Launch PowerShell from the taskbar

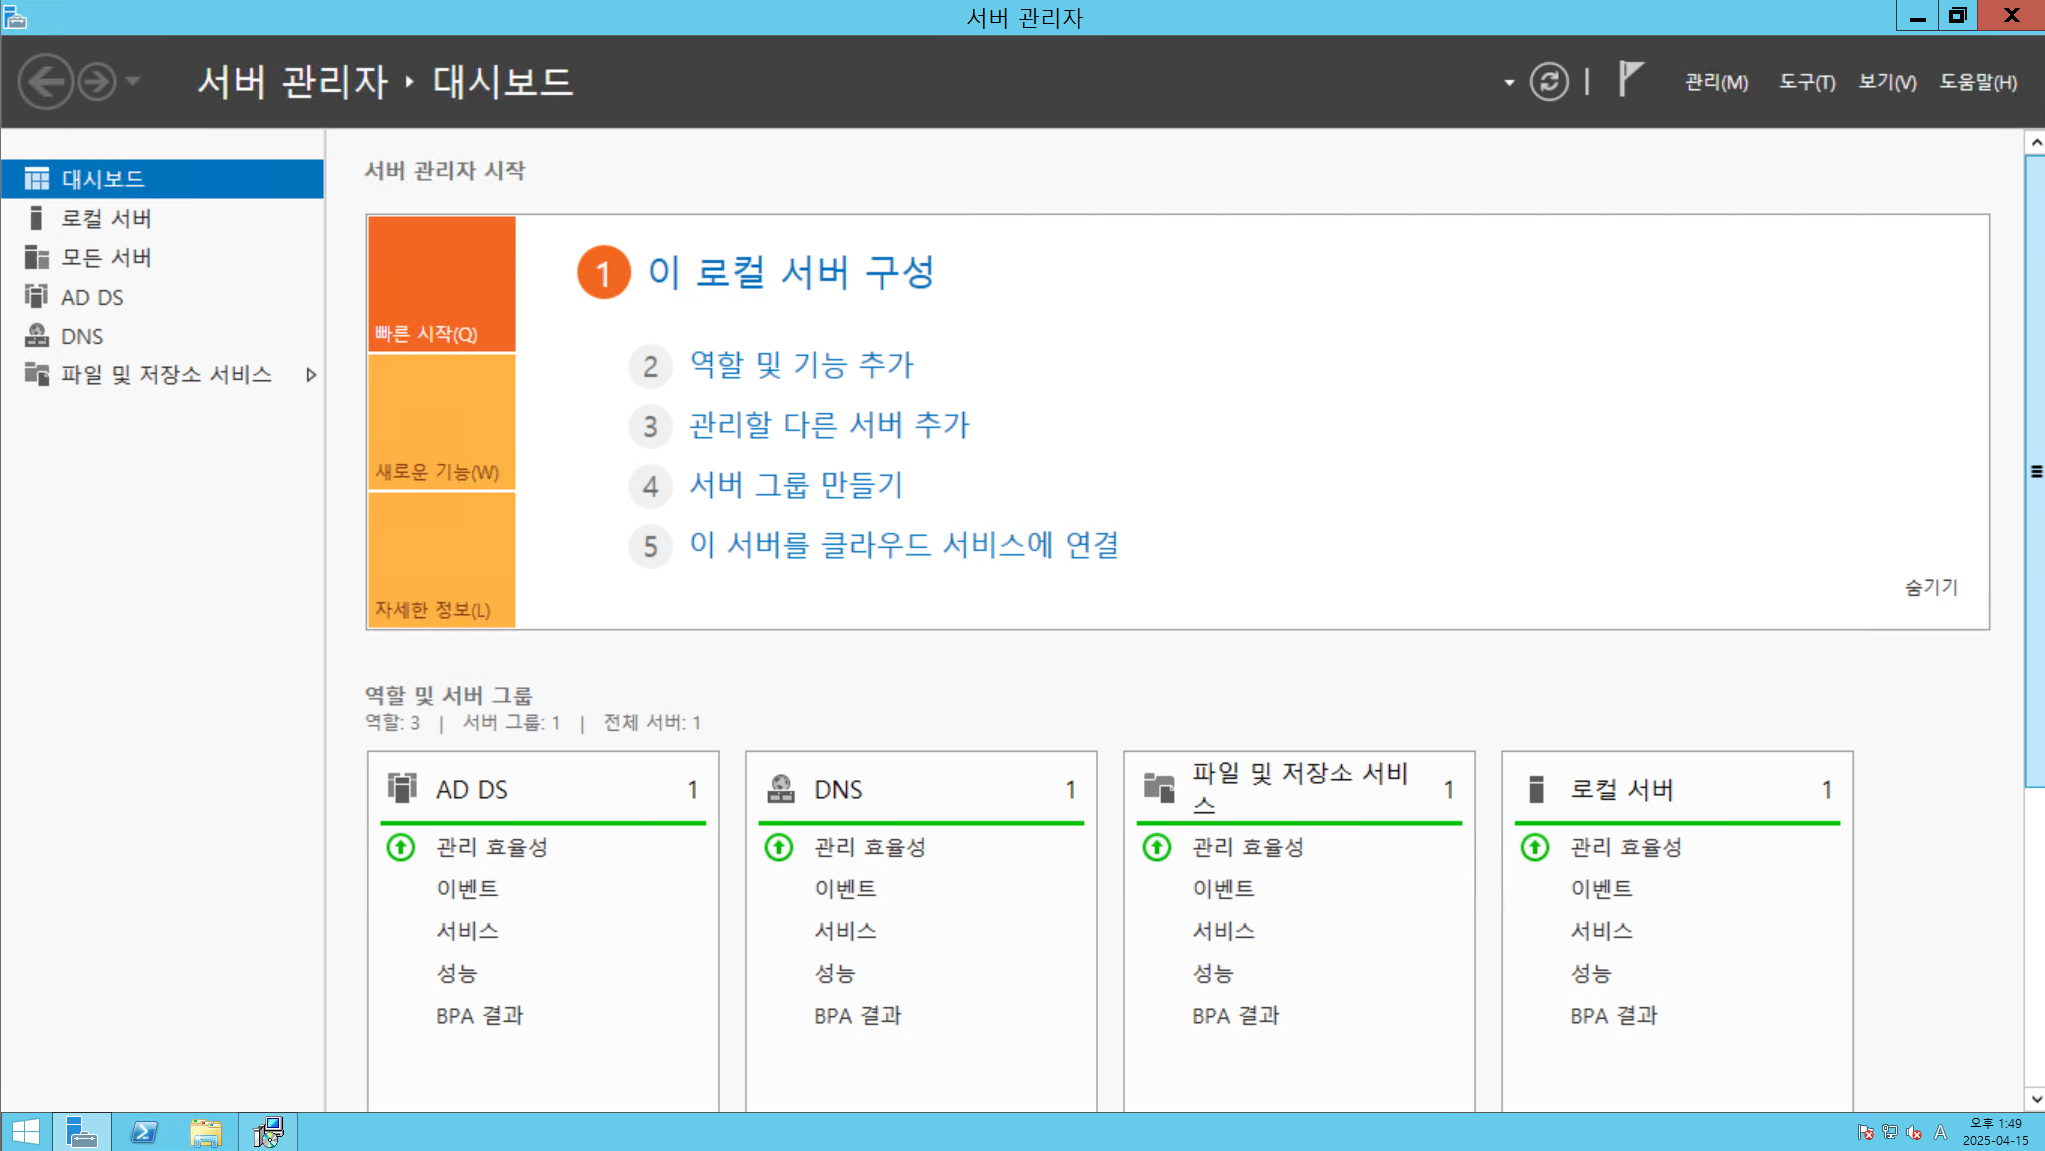144,1132
